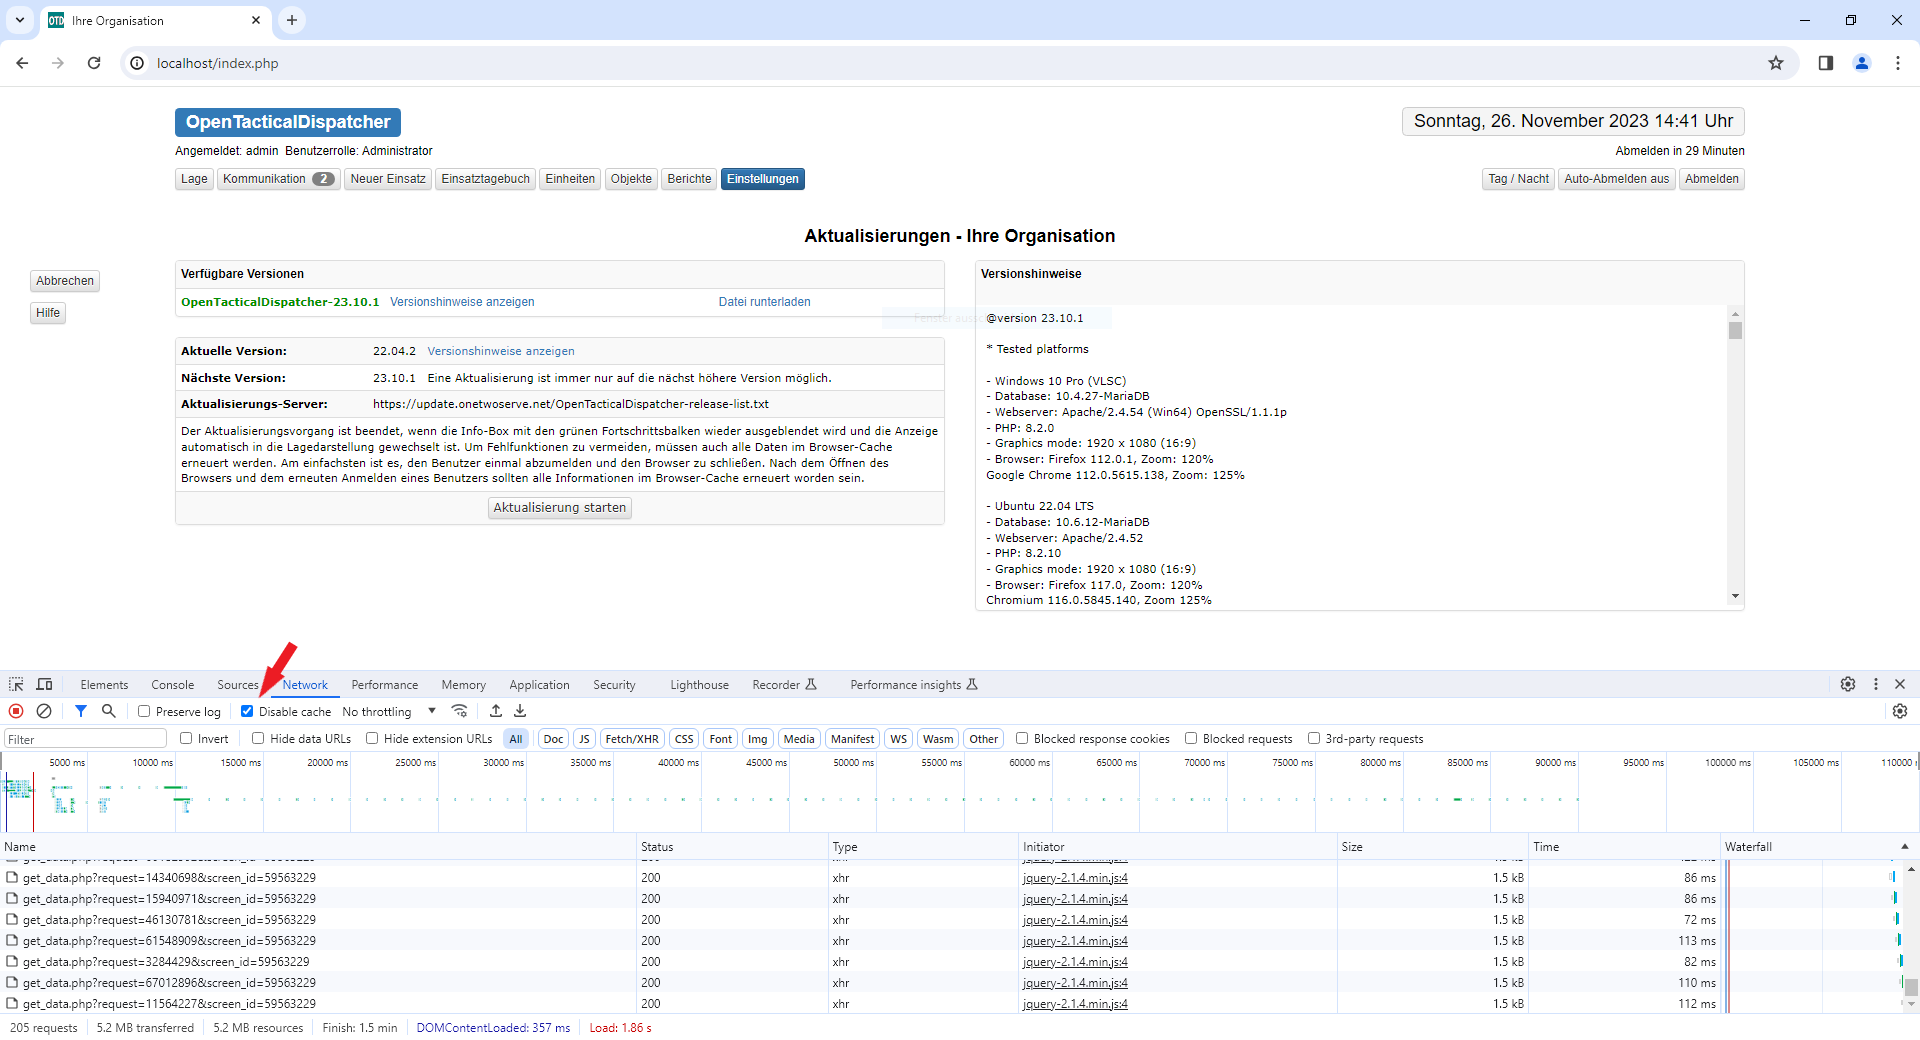Click the Datei runterladen link
This screenshot has height=1040, width=1920.
(x=765, y=302)
